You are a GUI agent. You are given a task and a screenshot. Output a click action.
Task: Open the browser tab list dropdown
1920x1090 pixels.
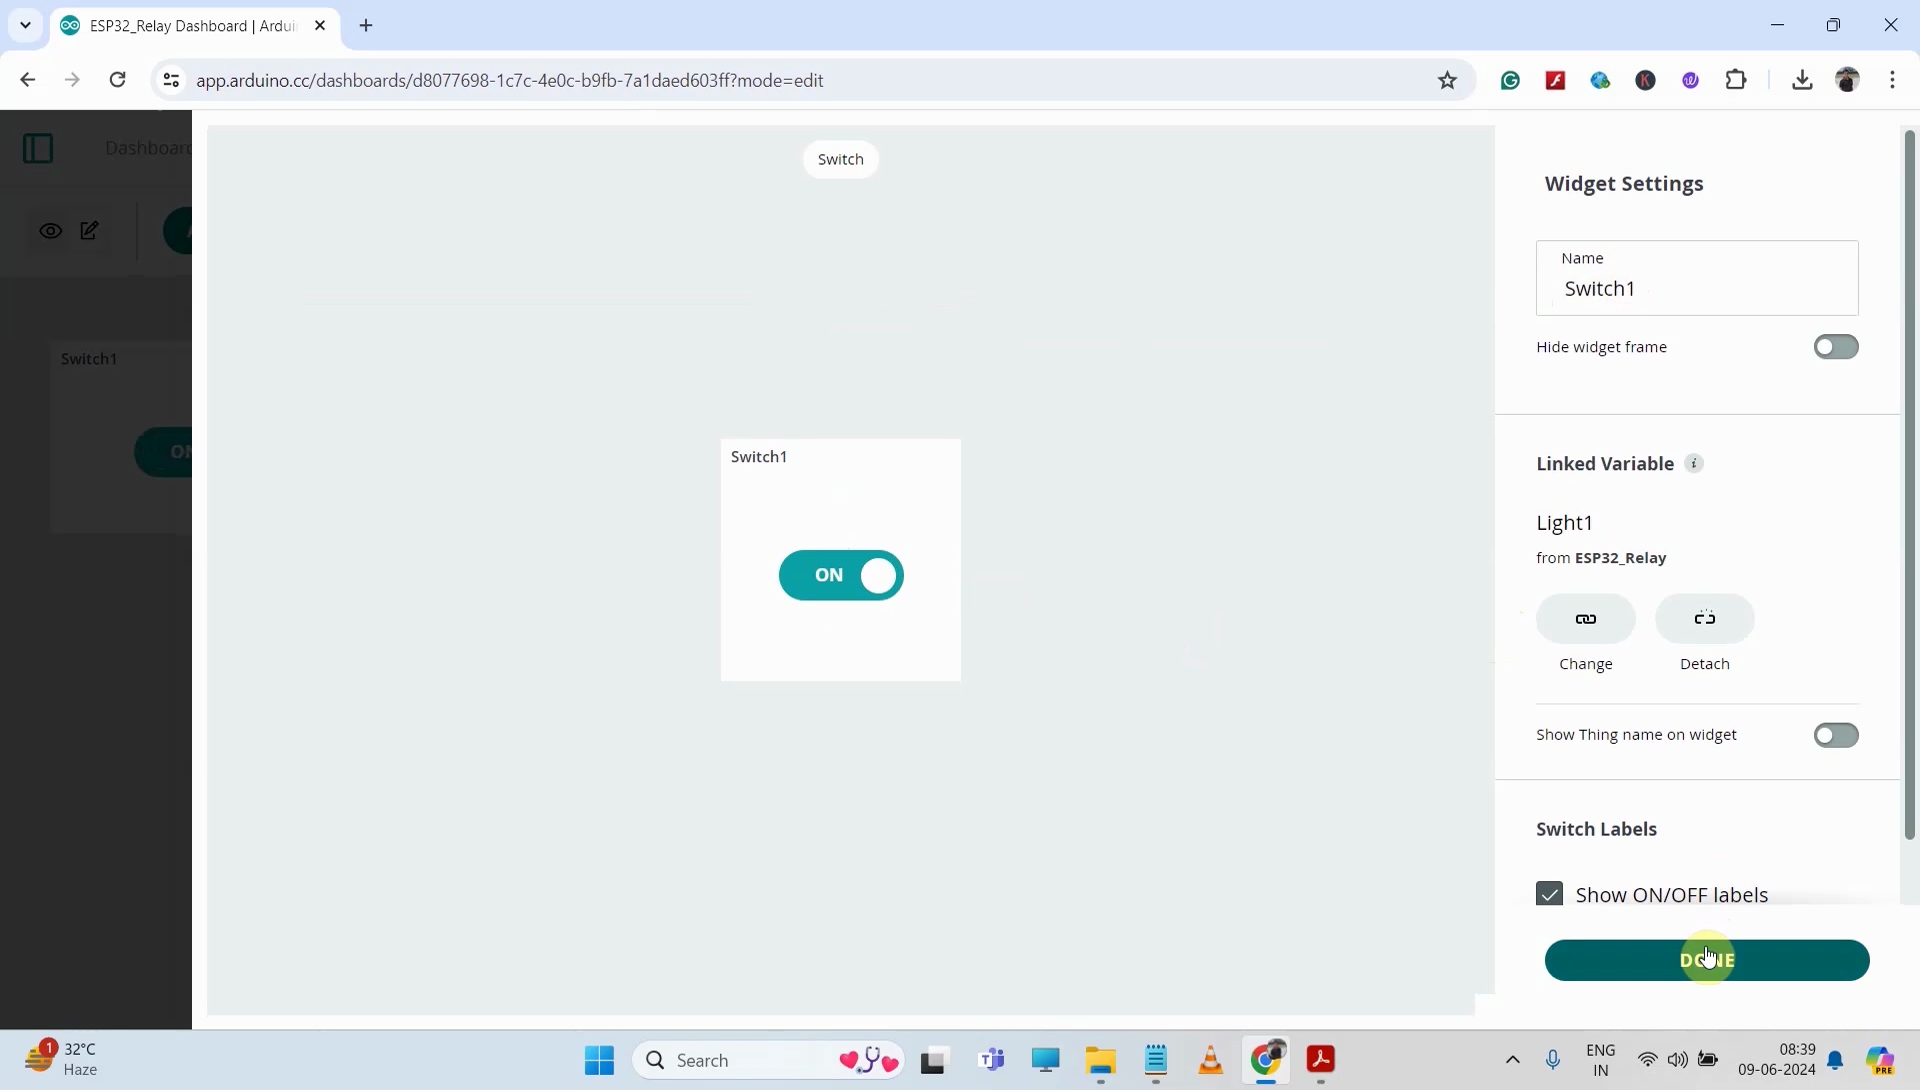point(25,25)
